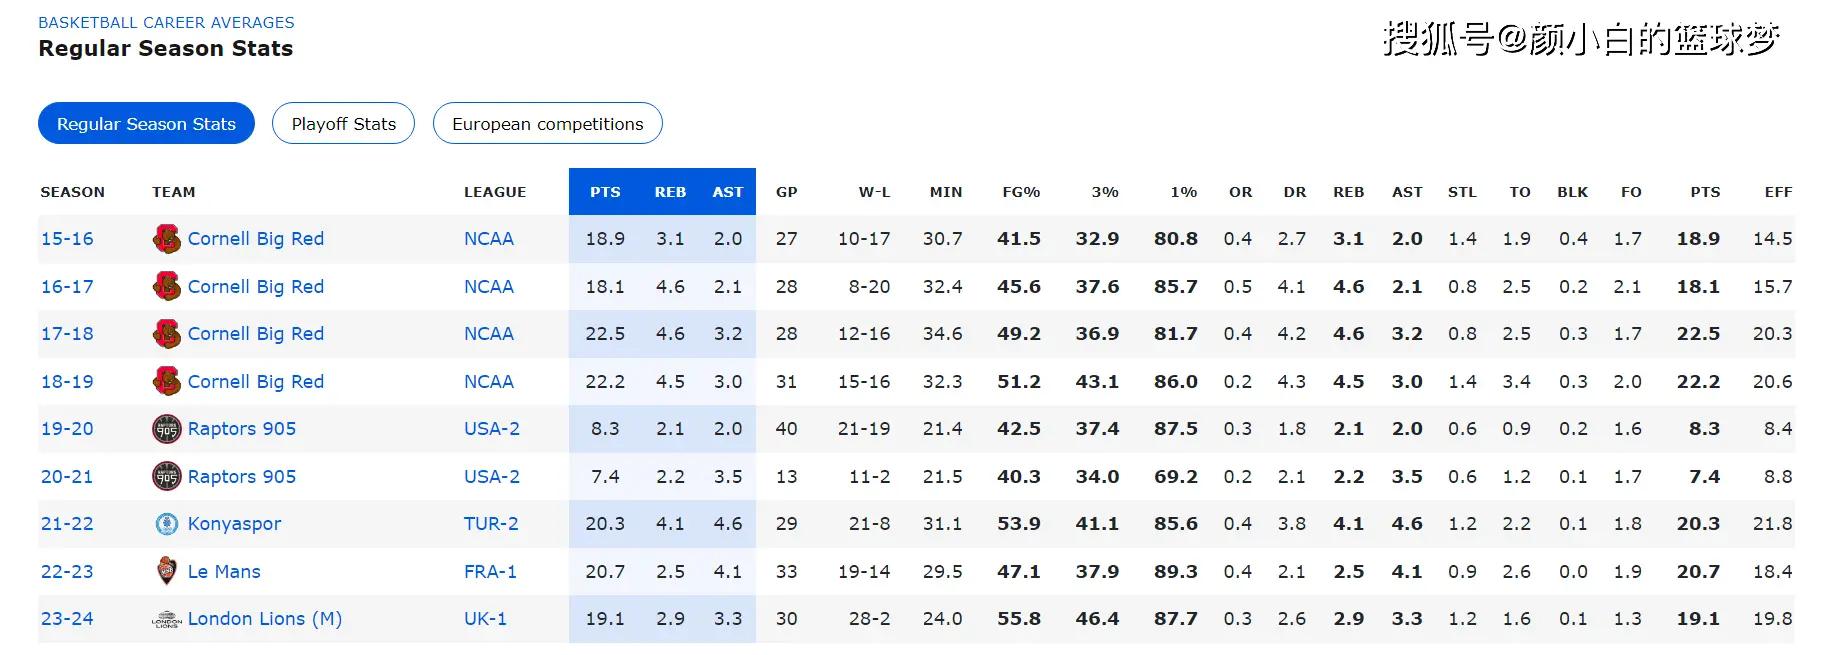The image size is (1825, 655).
Task: Click the Cornell Big Red logo for 15-16
Action: click(x=166, y=239)
